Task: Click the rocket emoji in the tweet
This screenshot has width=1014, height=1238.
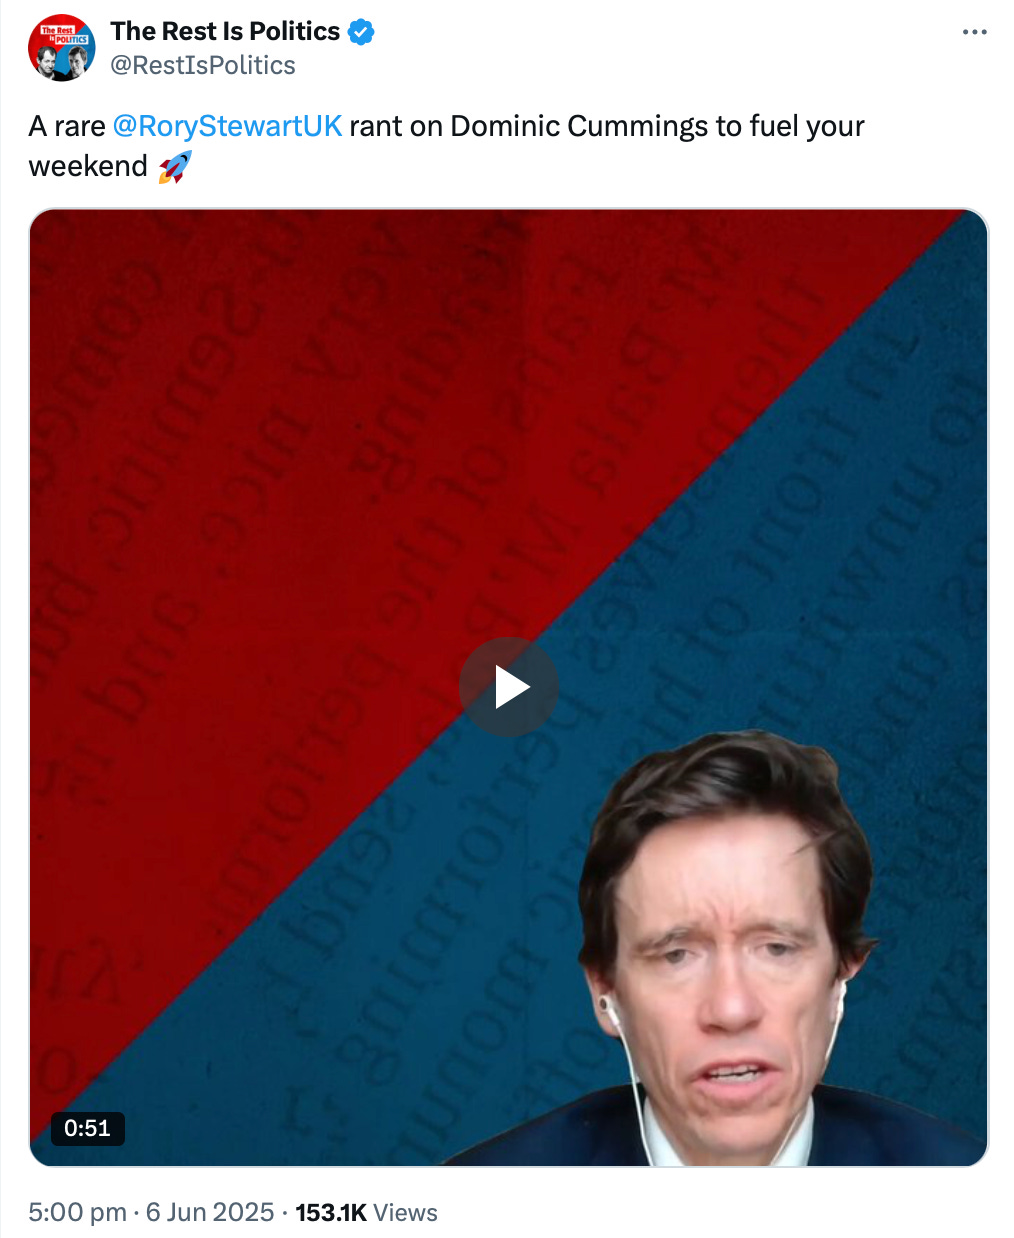Action: (175, 166)
